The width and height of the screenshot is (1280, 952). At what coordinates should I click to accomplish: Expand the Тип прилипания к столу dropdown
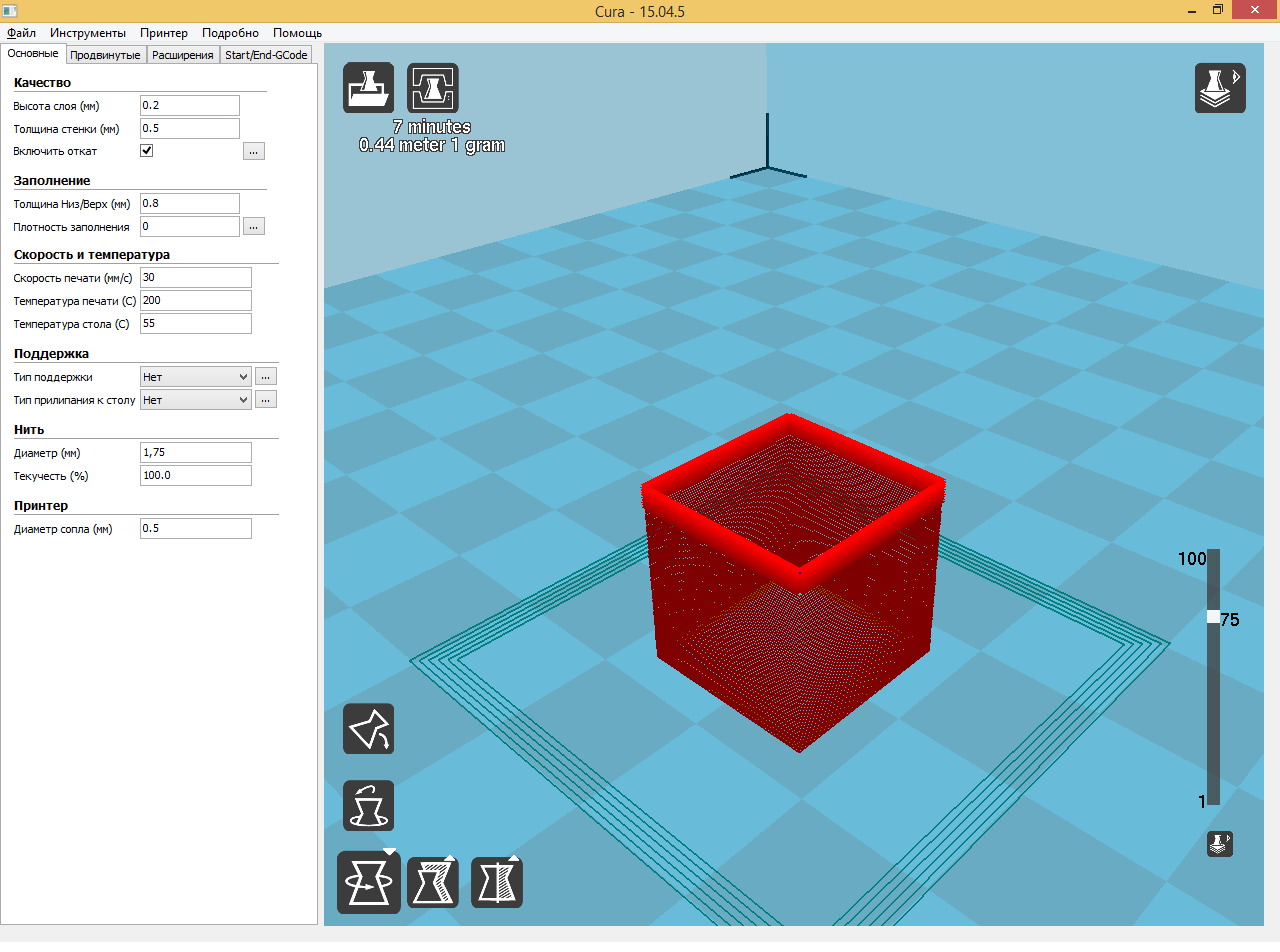click(x=195, y=400)
